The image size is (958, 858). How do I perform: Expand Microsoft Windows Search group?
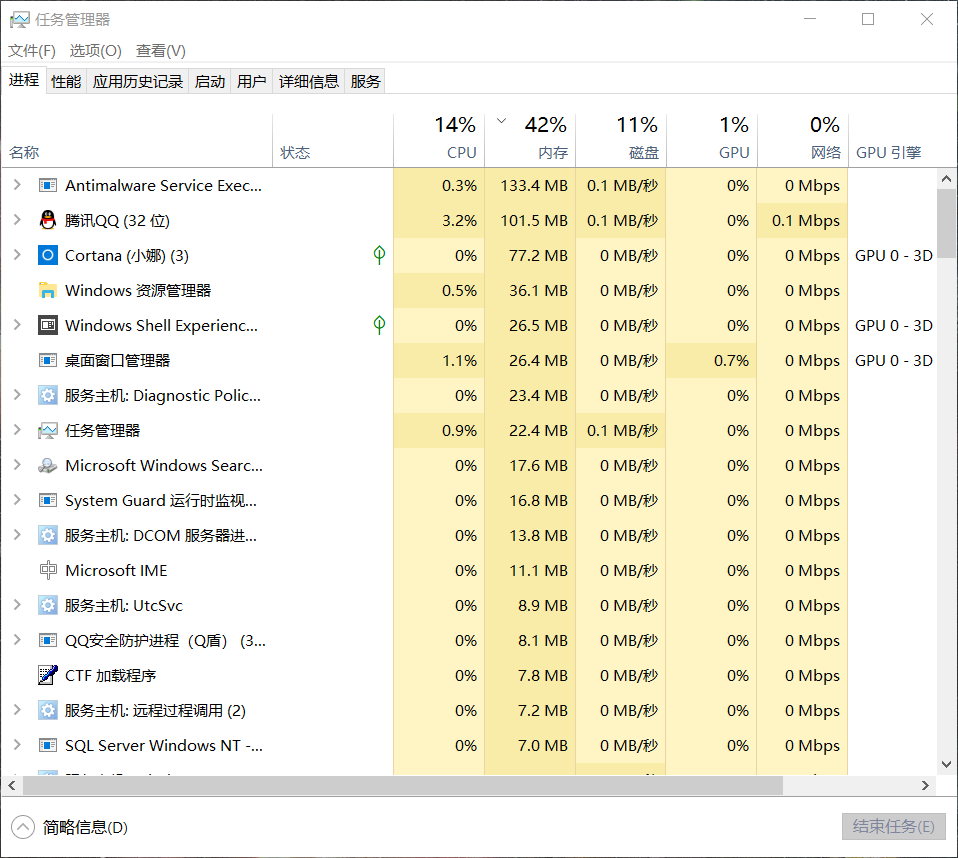tap(17, 465)
